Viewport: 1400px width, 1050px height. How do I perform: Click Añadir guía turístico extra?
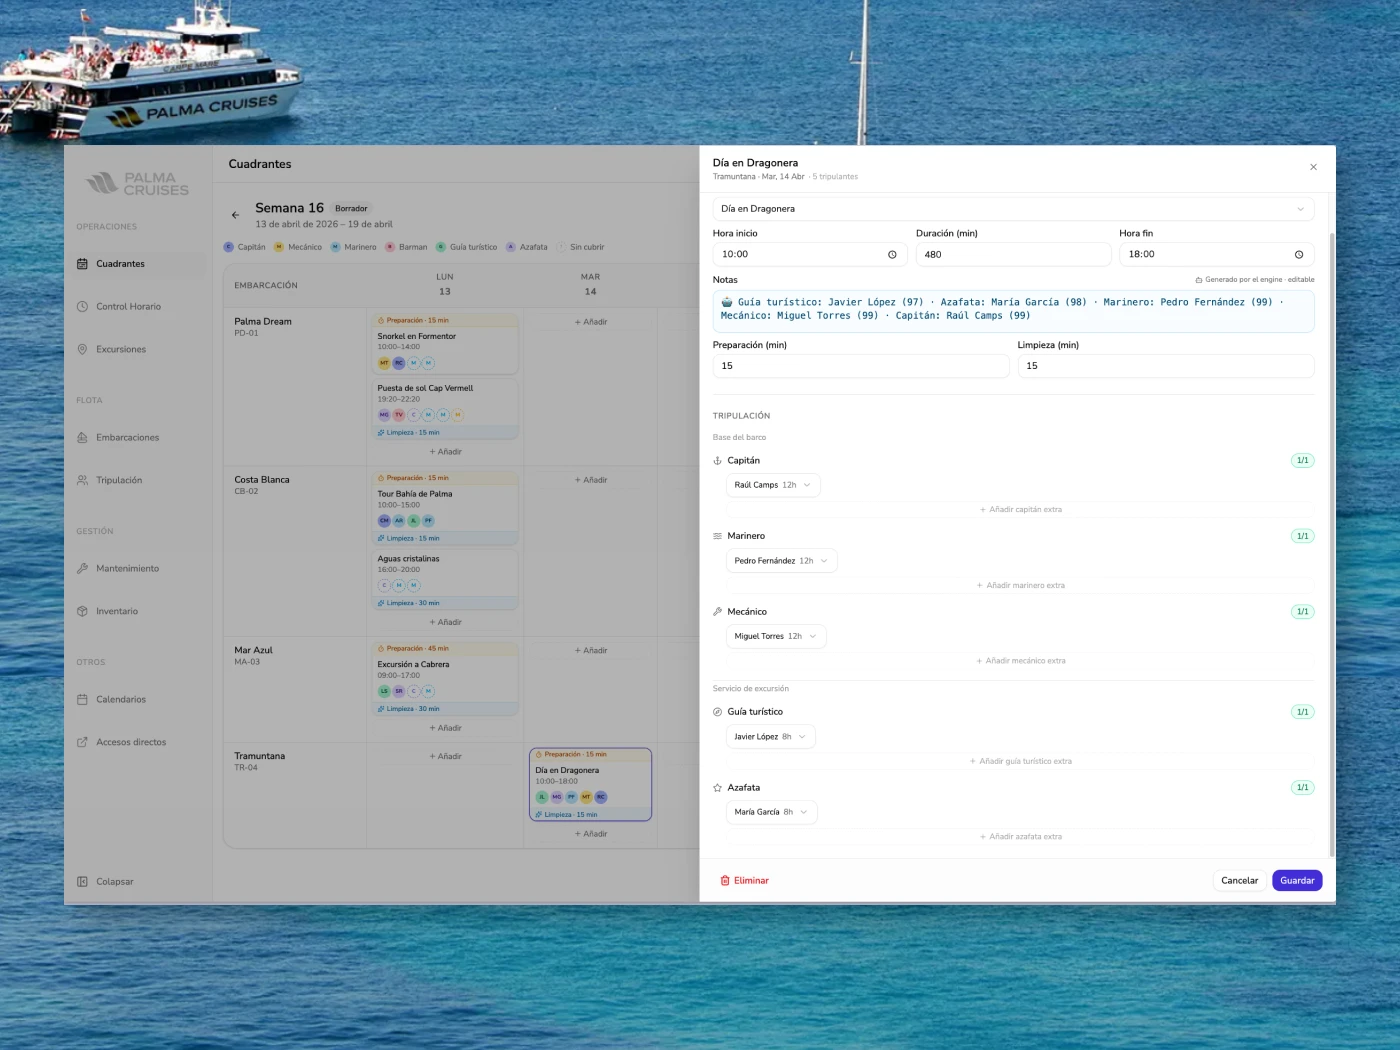1020,762
